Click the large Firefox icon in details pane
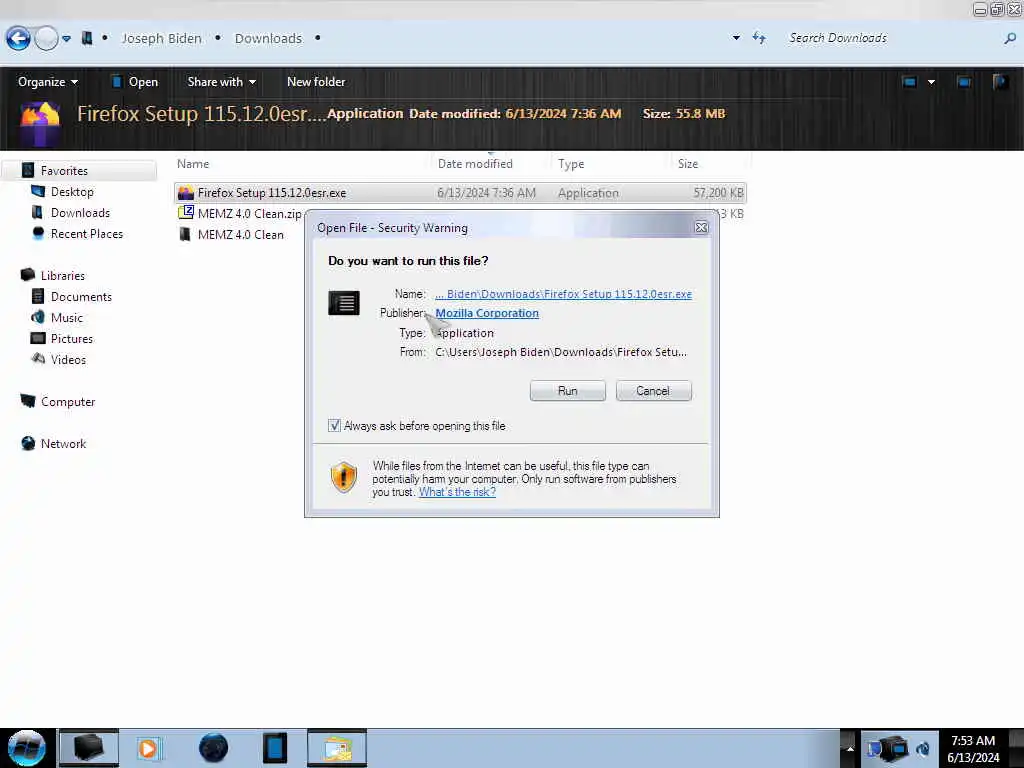Image resolution: width=1024 pixels, height=768 pixels. pyautogui.click(x=40, y=121)
